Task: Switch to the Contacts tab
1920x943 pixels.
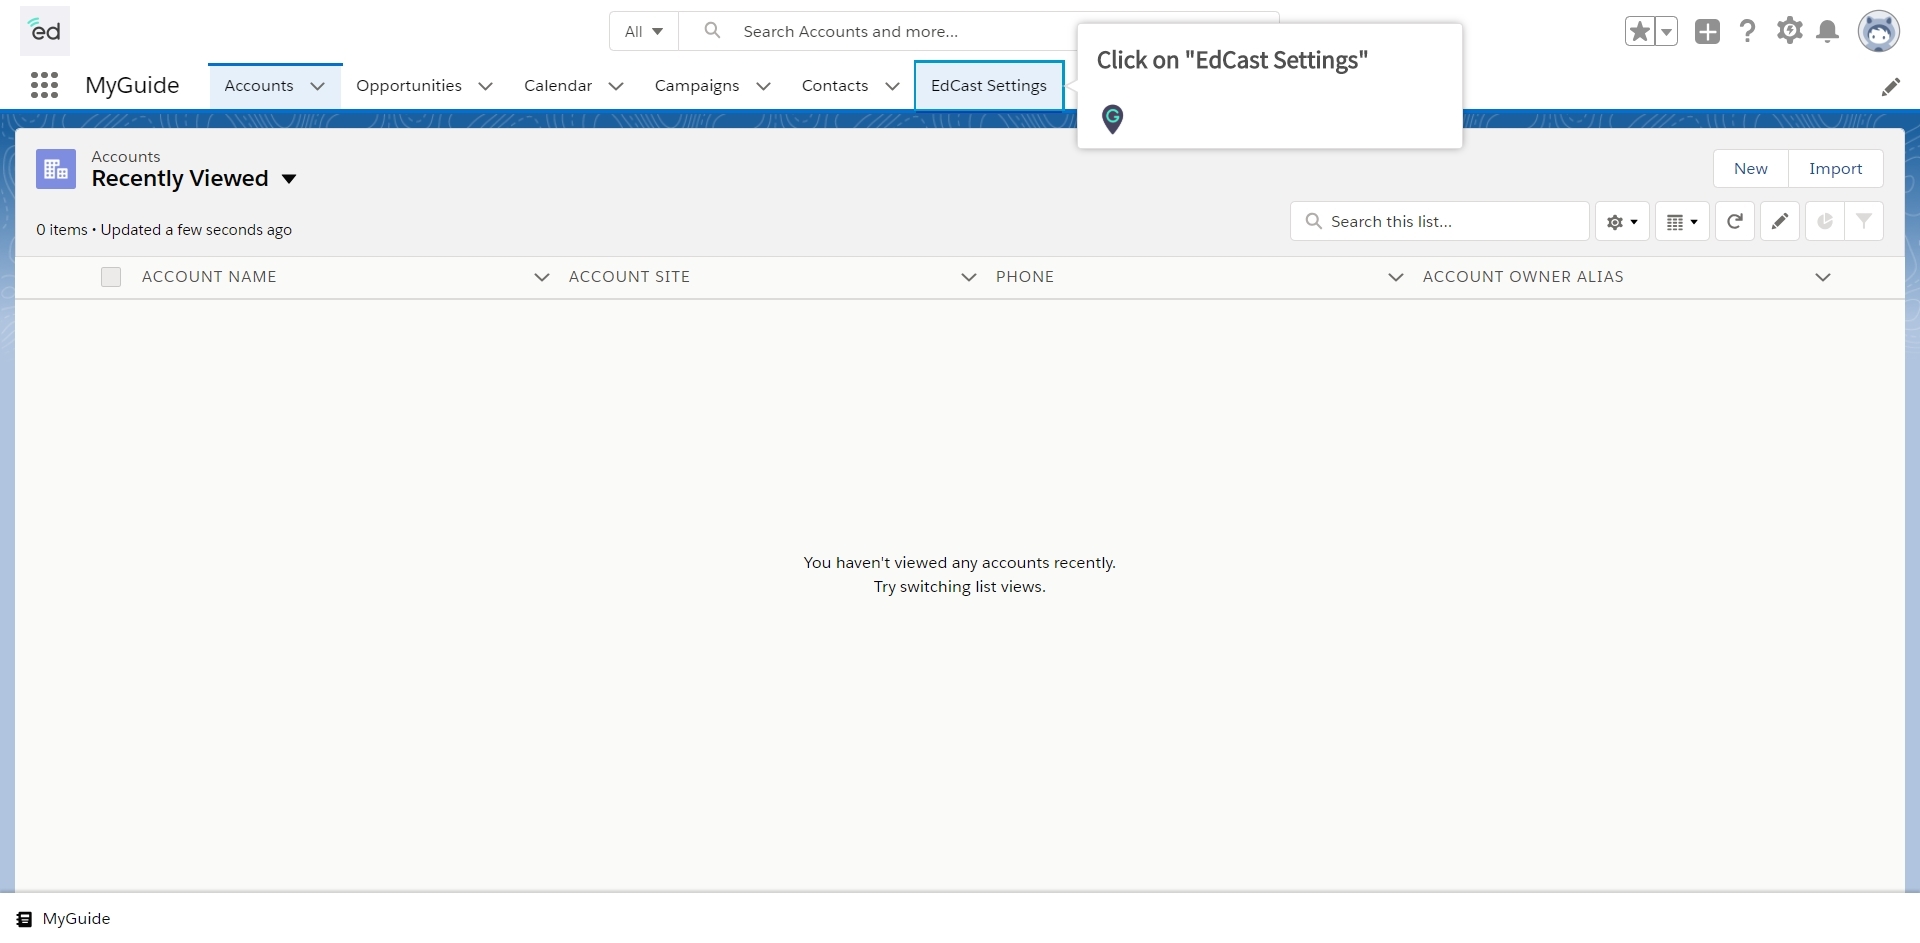Action: click(835, 86)
